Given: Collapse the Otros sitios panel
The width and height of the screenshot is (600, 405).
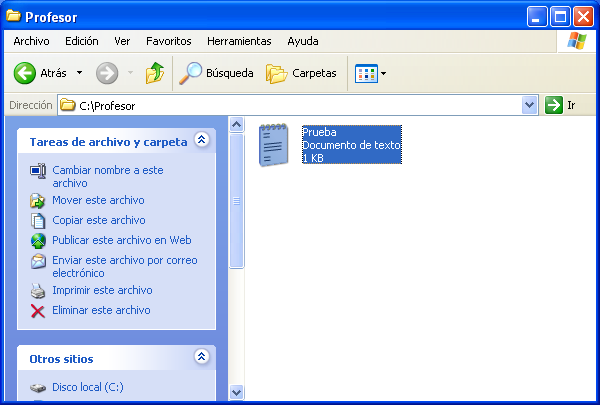Looking at the screenshot, I should tap(201, 357).
